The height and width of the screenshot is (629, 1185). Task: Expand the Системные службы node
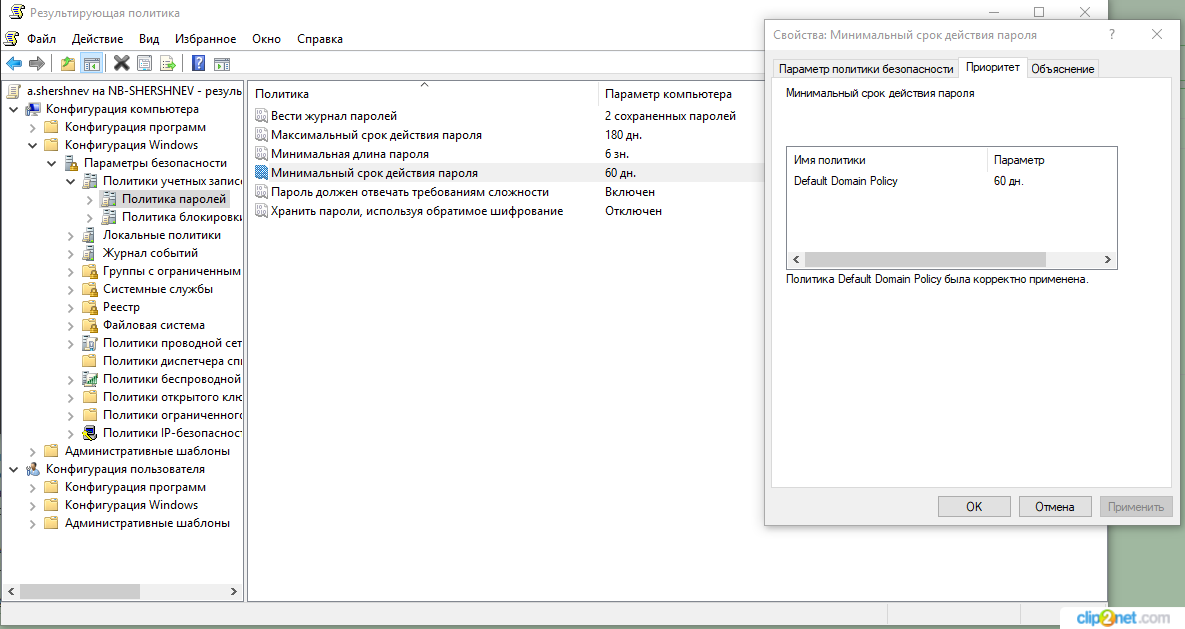pyautogui.click(x=70, y=290)
